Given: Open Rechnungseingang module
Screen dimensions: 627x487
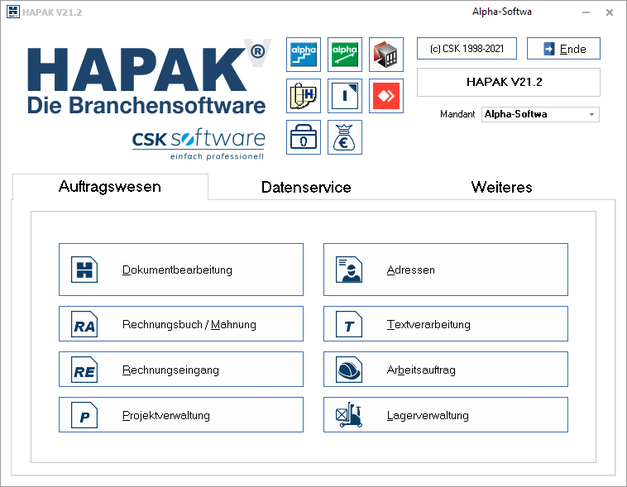Looking at the screenshot, I should pyautogui.click(x=181, y=369).
